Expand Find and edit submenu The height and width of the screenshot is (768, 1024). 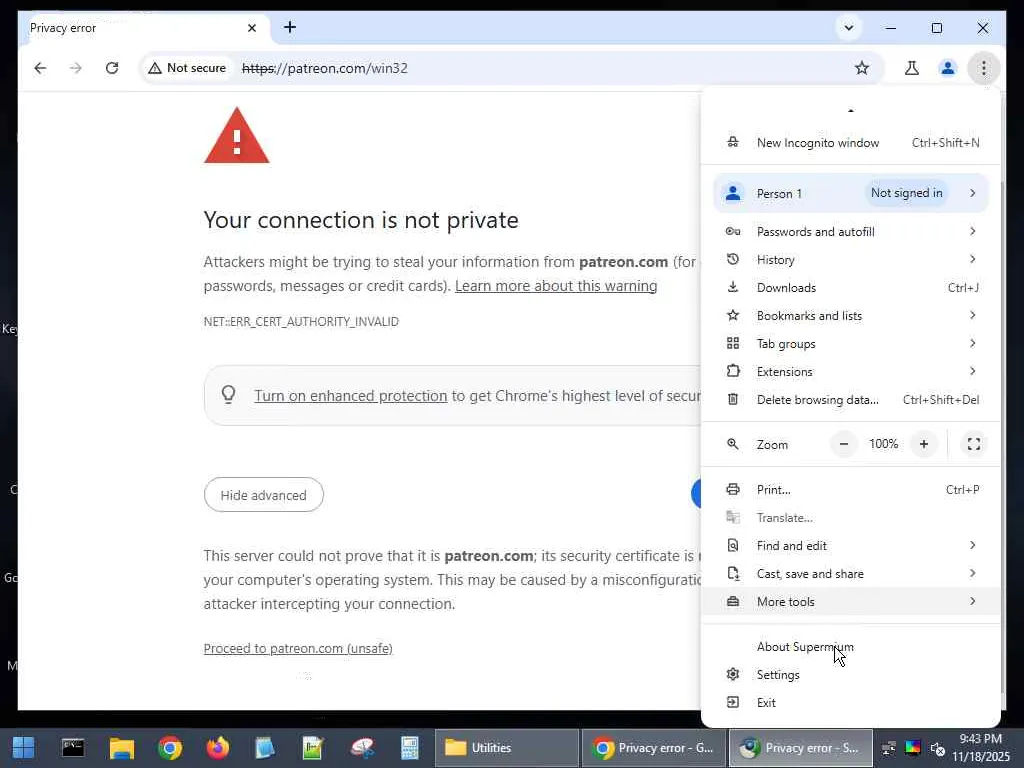tap(850, 545)
